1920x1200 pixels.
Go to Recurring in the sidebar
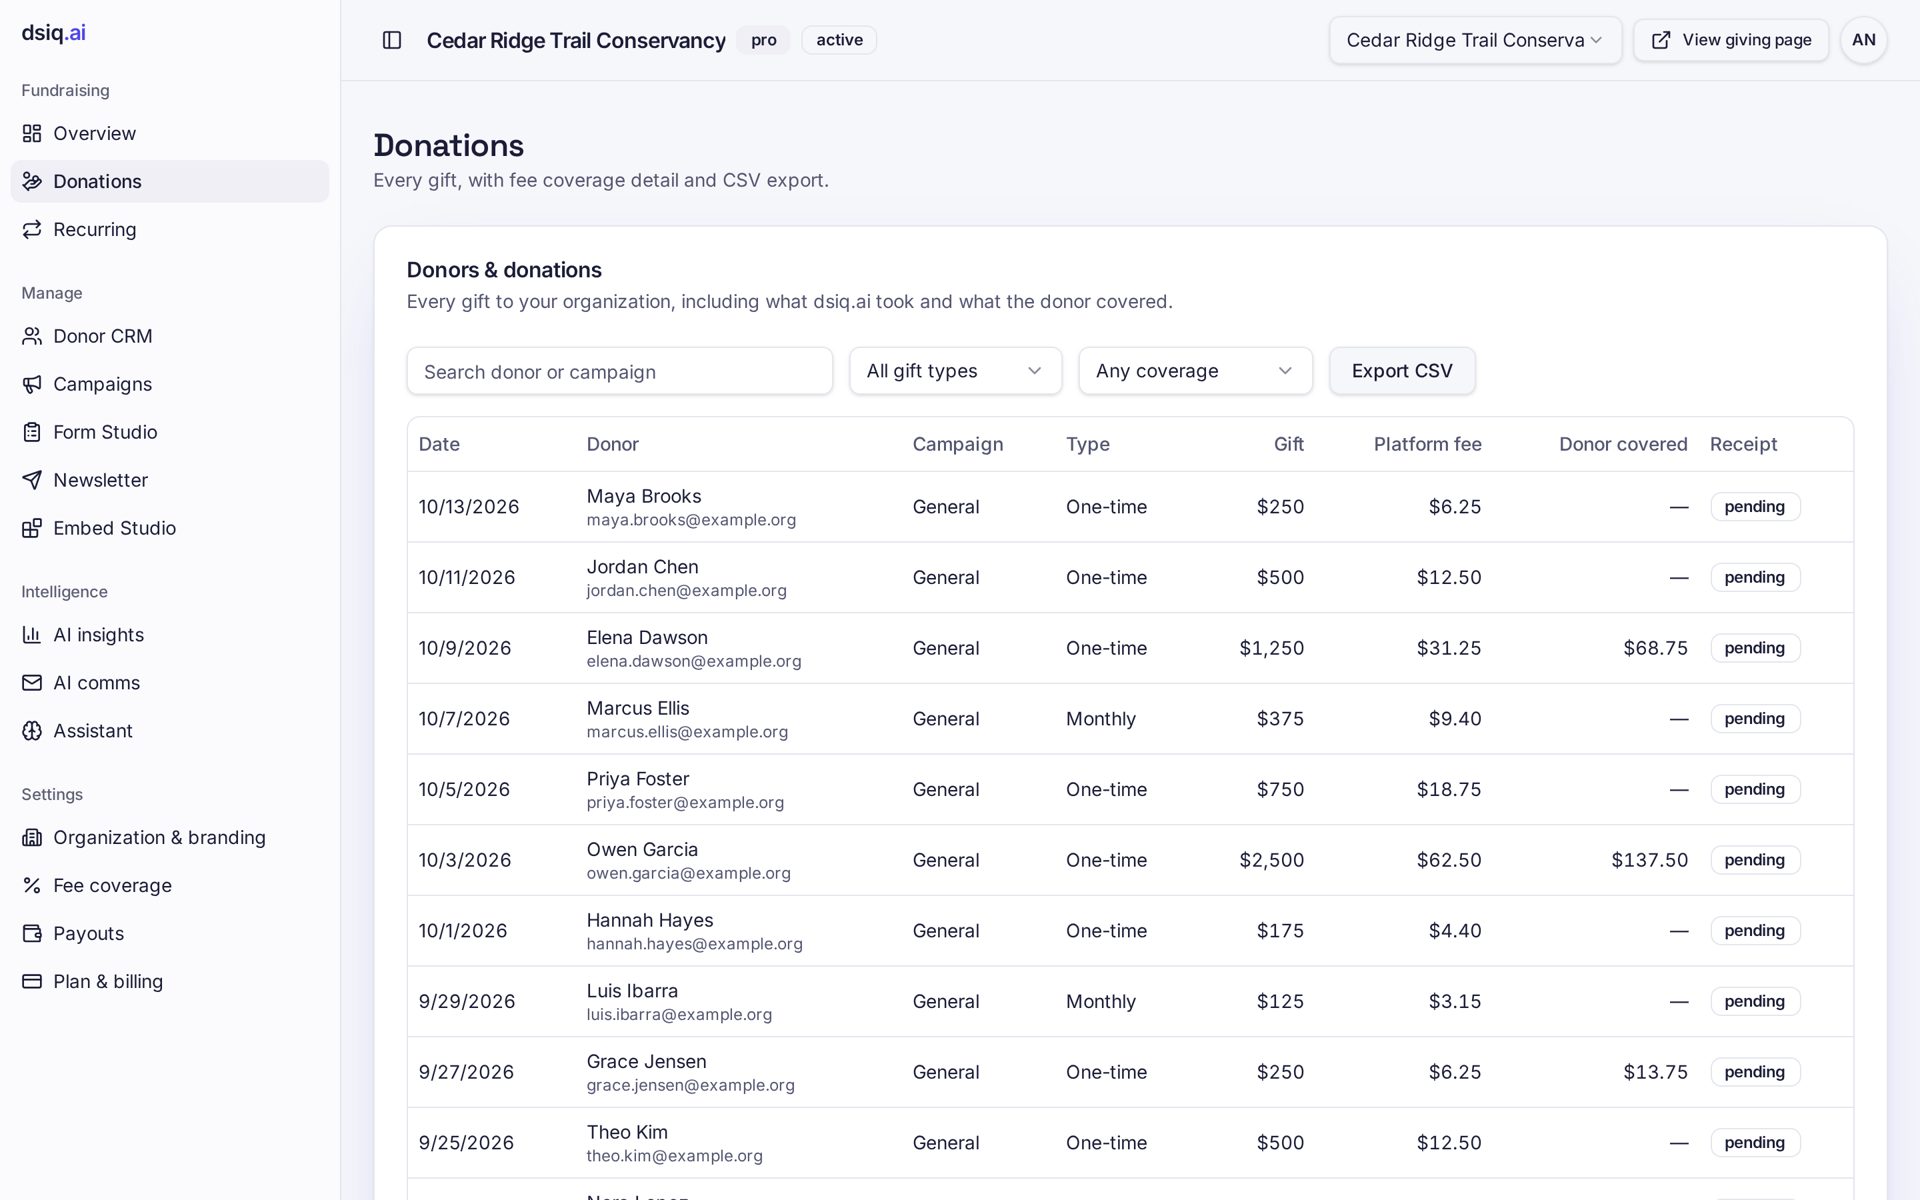pos(170,229)
